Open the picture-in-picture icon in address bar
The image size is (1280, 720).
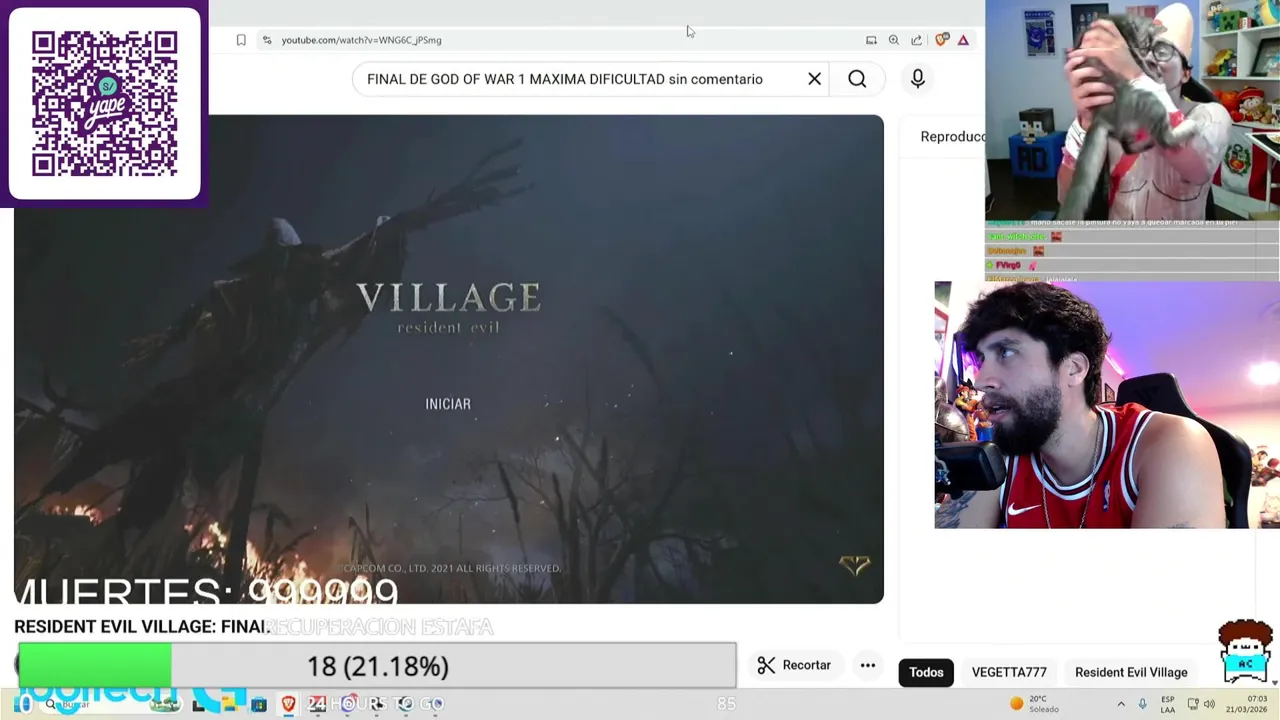coord(871,40)
